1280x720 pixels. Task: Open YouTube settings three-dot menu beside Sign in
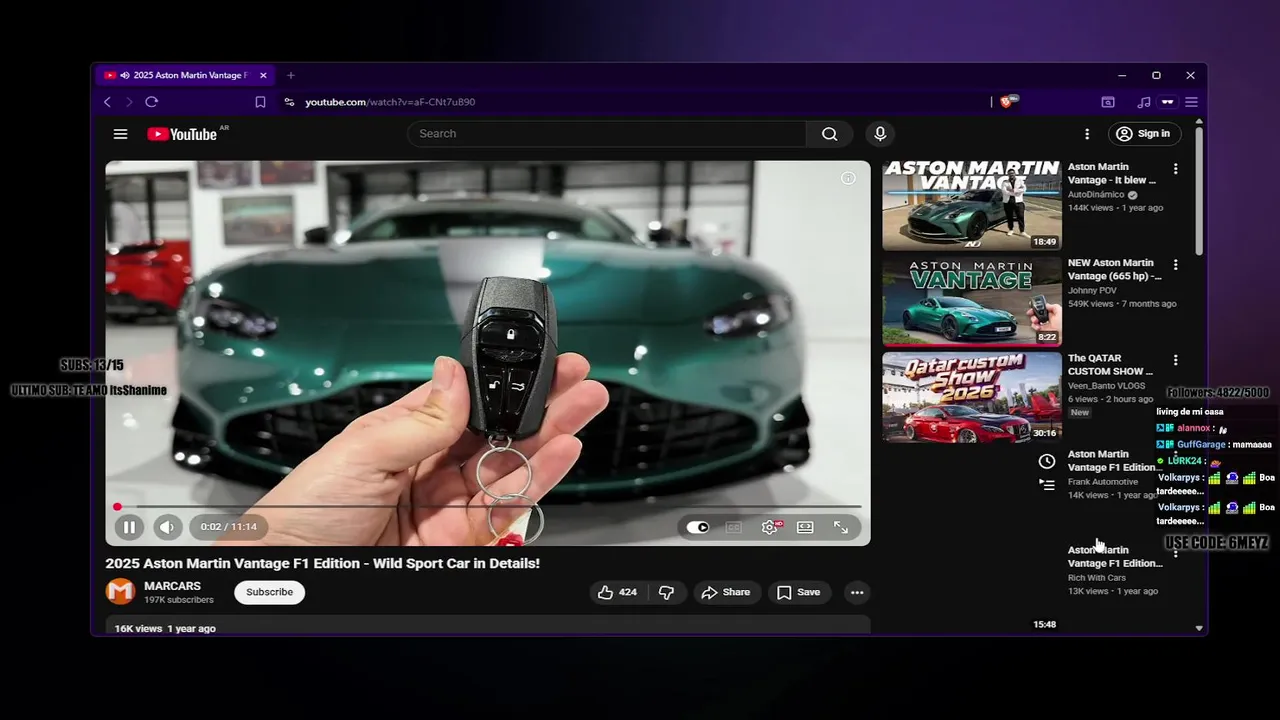(1087, 134)
